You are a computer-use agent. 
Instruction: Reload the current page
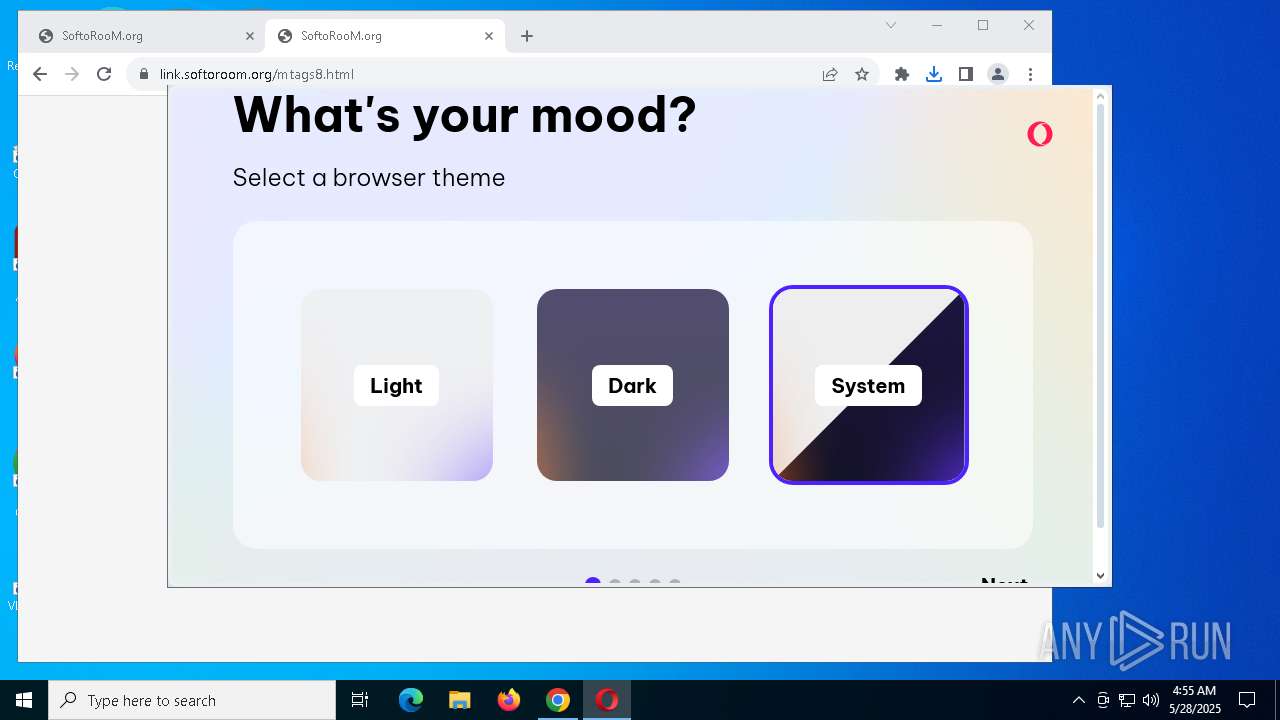coord(104,74)
